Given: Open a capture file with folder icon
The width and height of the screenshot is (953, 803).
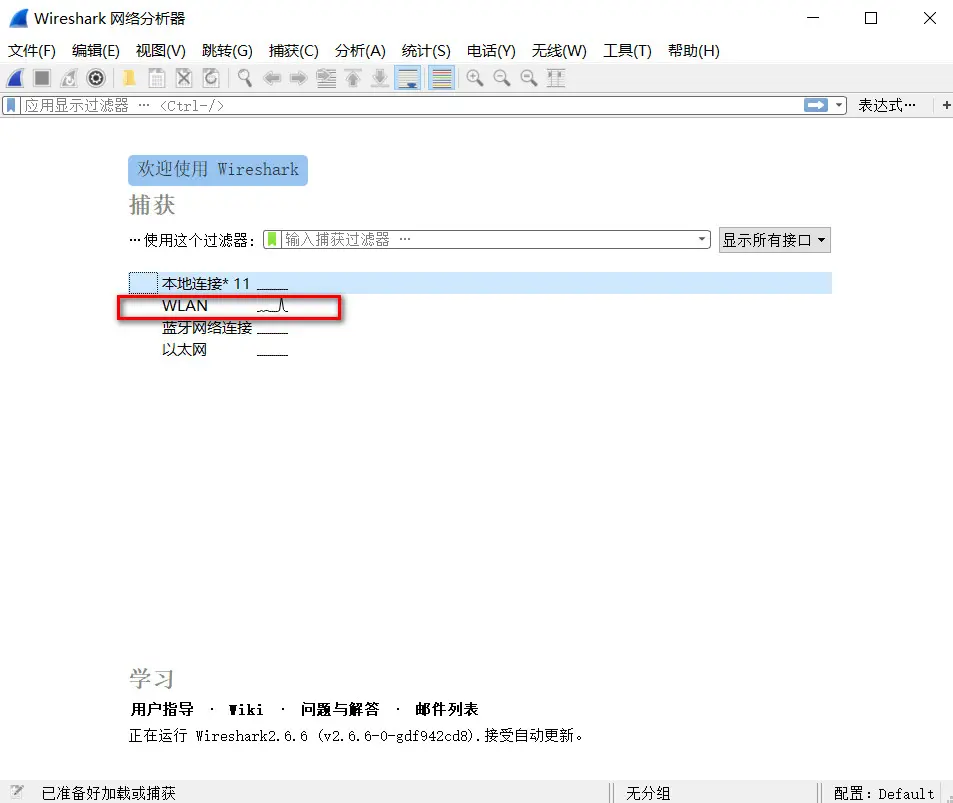Looking at the screenshot, I should (x=129, y=78).
